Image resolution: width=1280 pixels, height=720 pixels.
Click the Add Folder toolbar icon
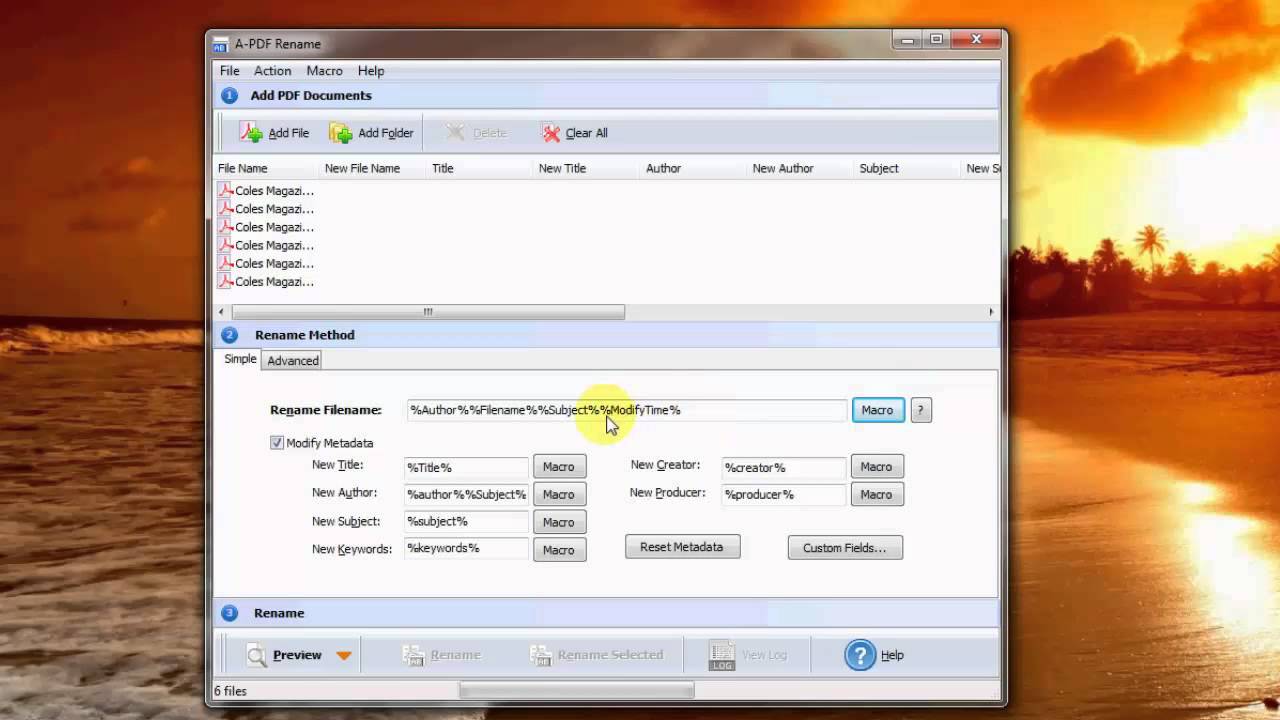pos(341,133)
